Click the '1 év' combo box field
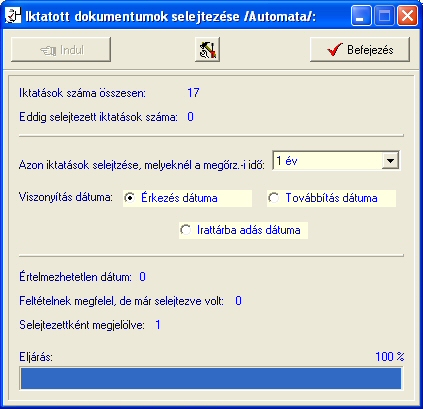423x409 pixels. click(336, 161)
